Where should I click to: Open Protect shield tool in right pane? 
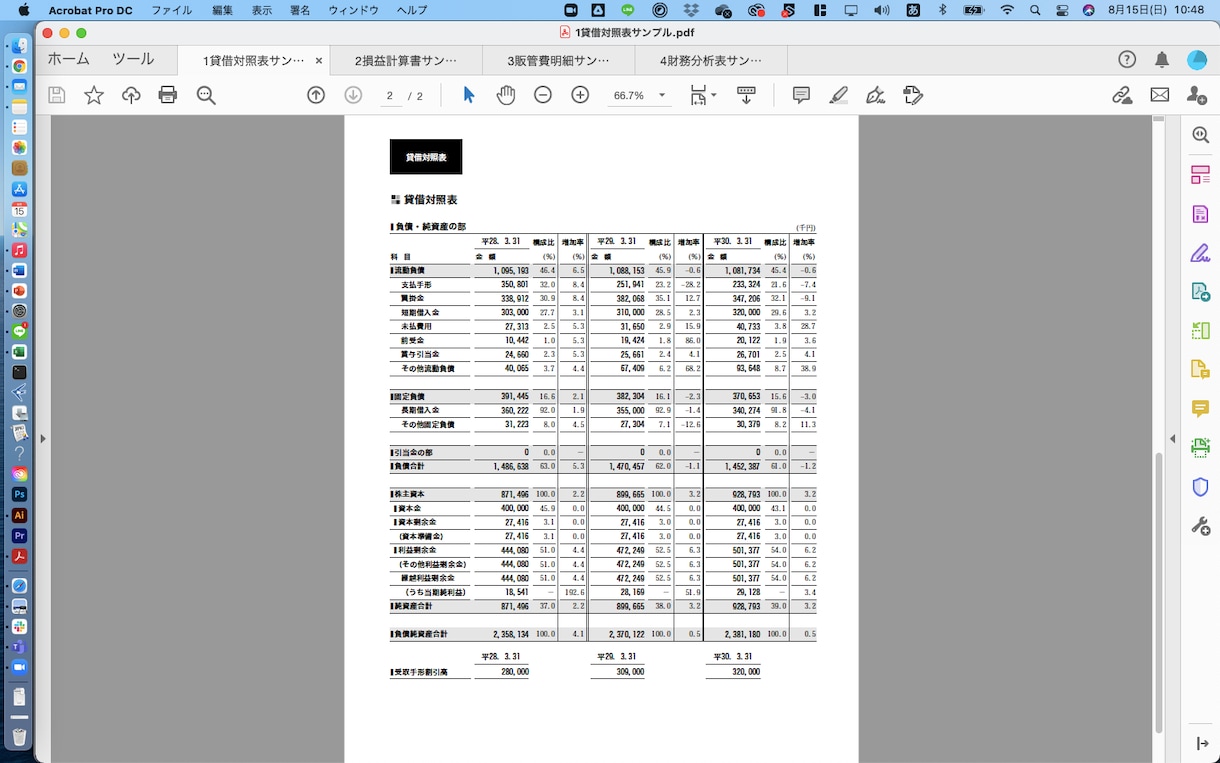point(1201,486)
